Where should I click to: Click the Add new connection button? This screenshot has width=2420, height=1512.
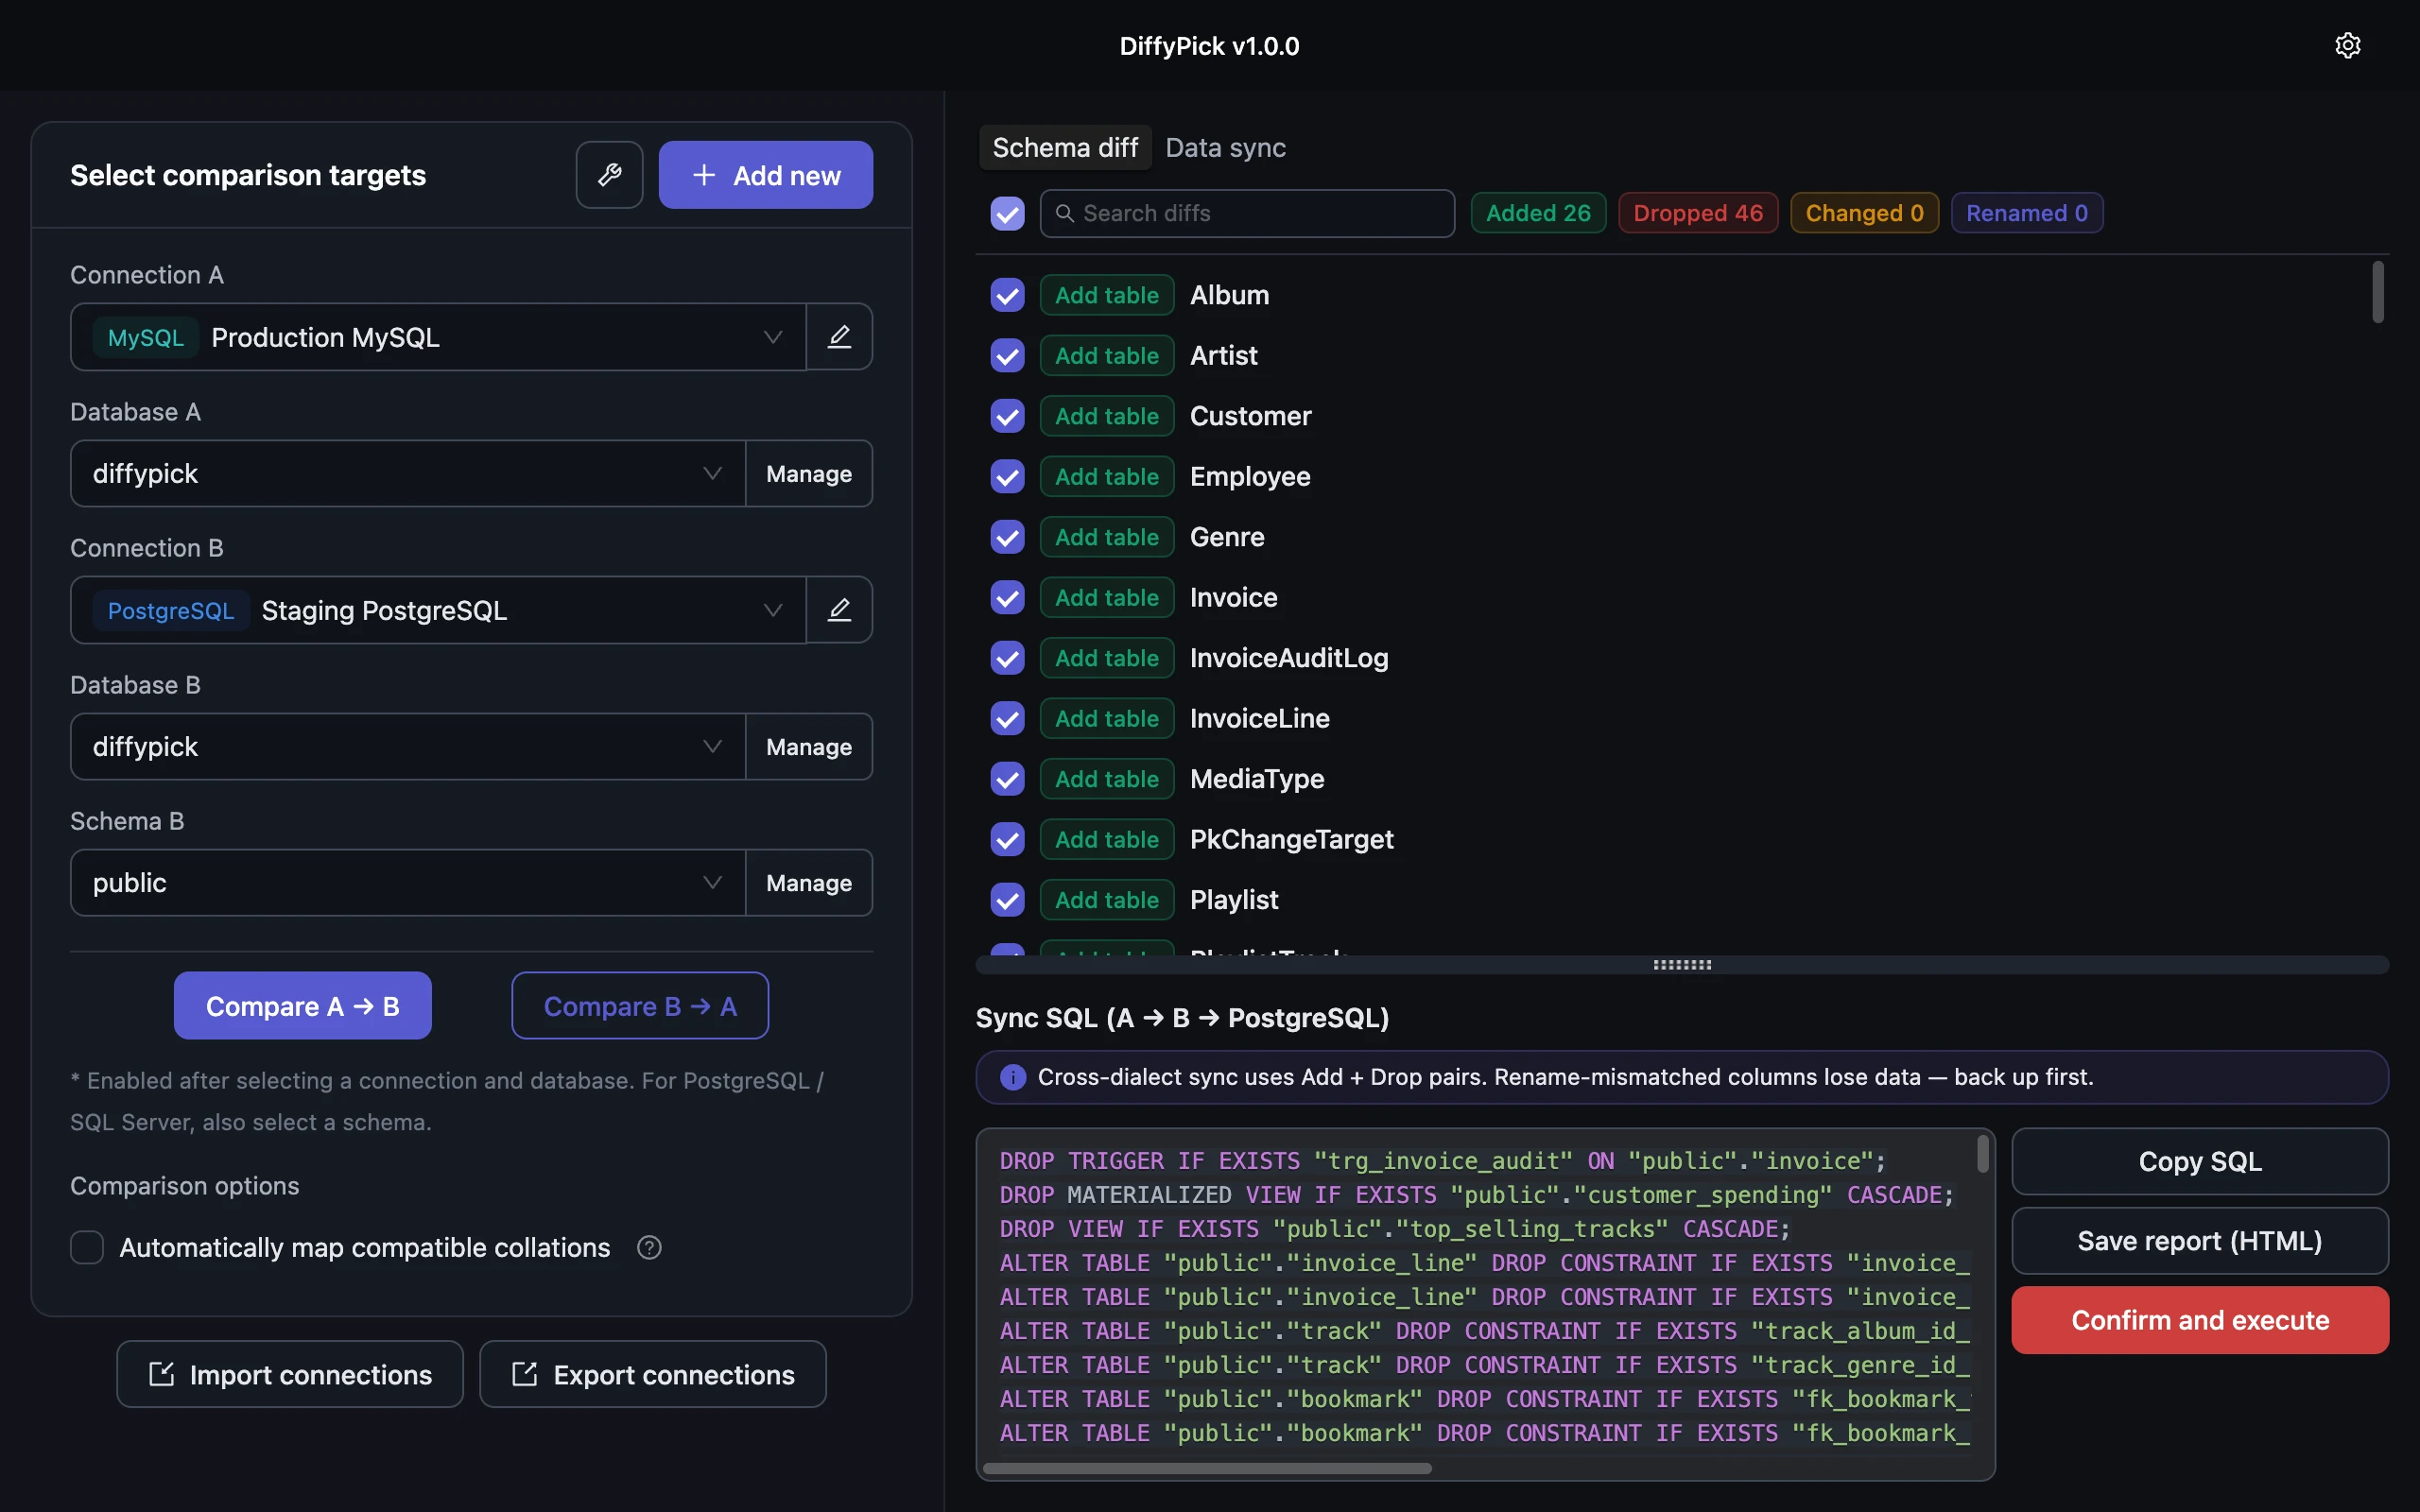[765, 175]
